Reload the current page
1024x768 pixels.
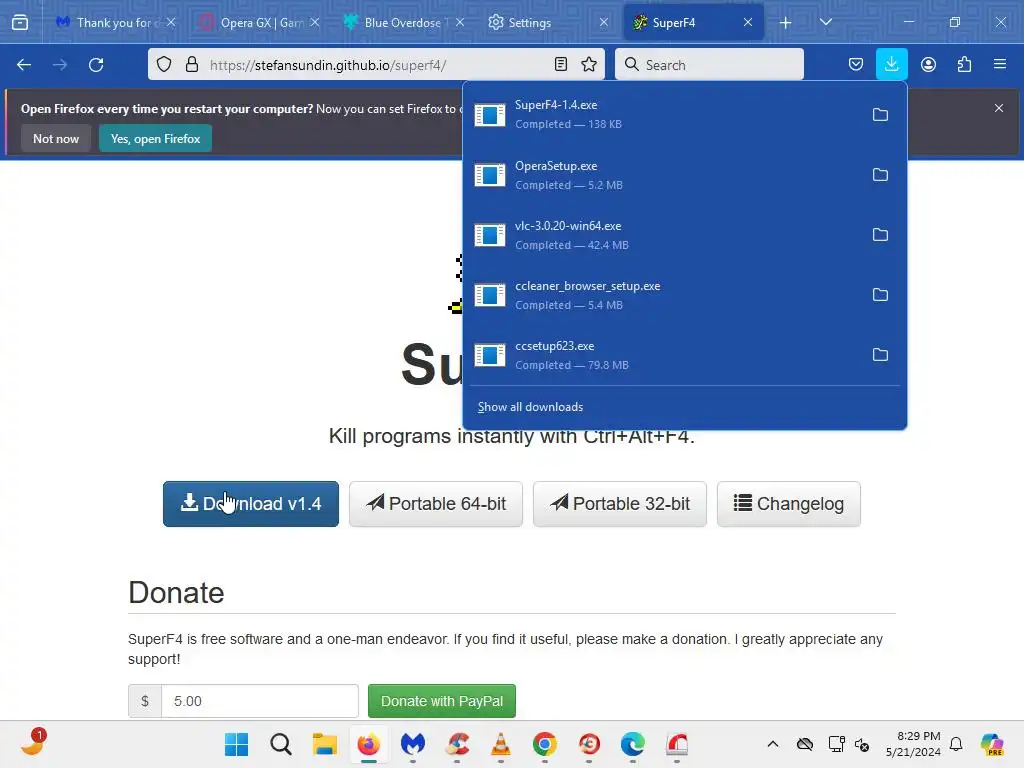pyautogui.click(x=96, y=65)
